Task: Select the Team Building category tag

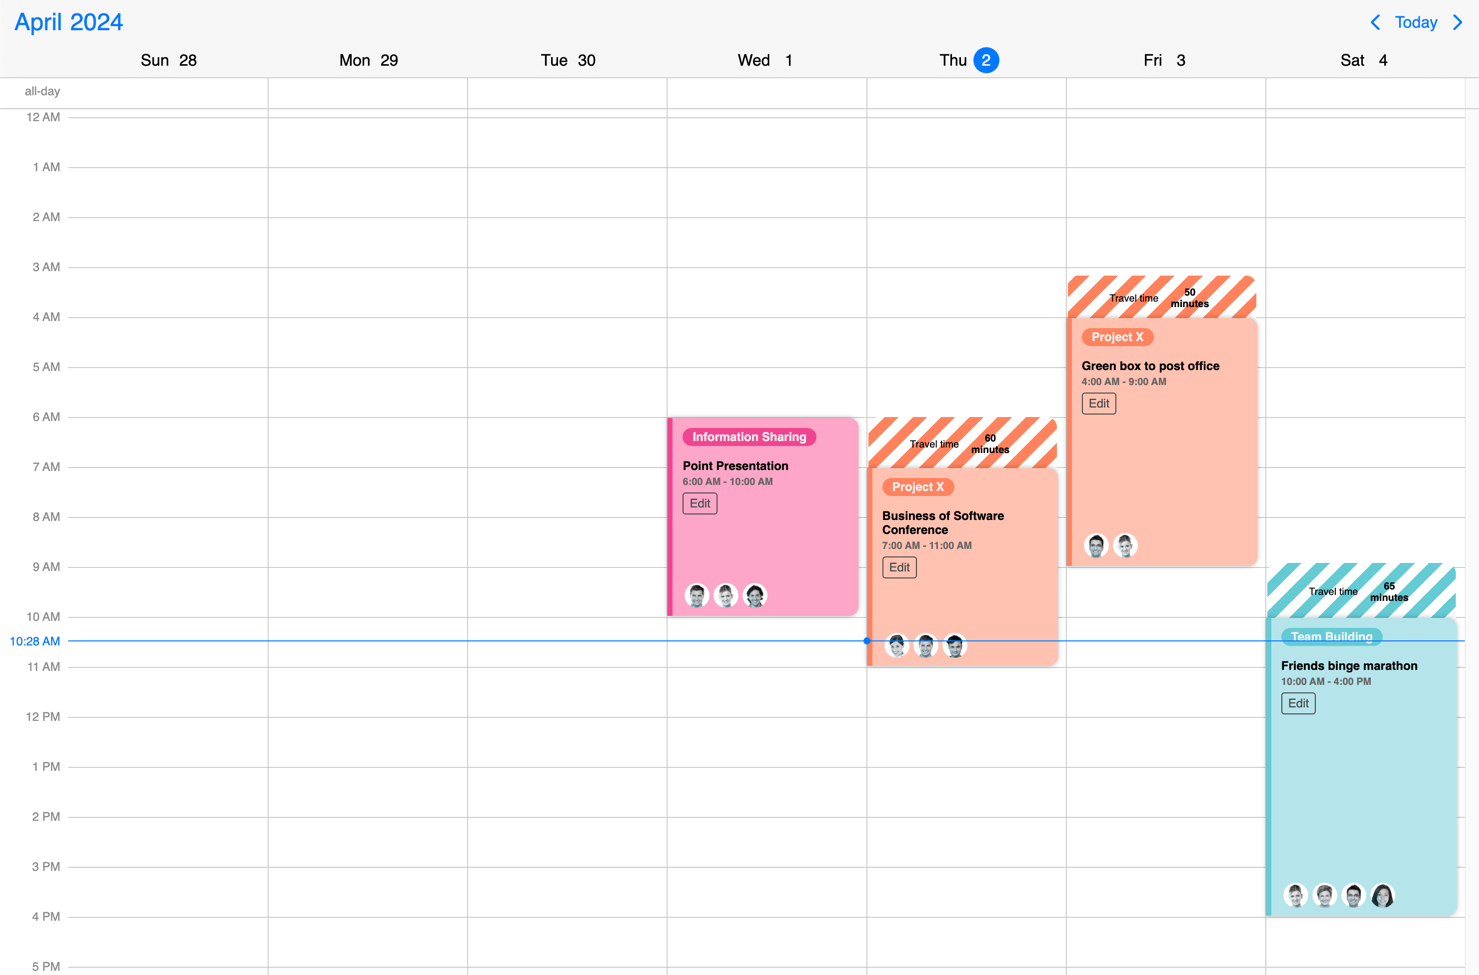Action: pos(1331,636)
